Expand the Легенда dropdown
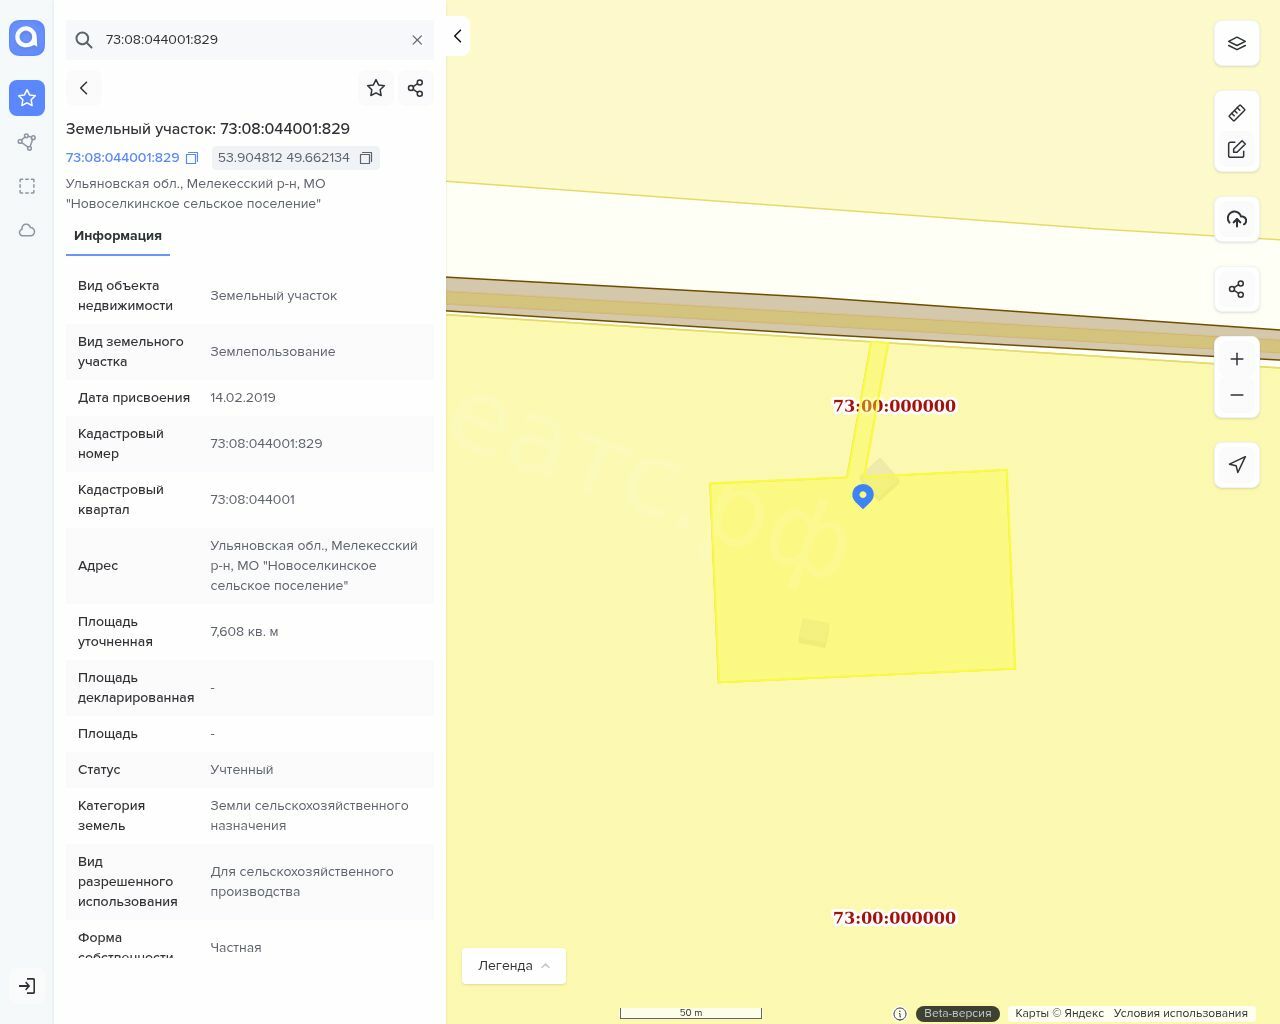The width and height of the screenshot is (1280, 1024). tap(513, 966)
